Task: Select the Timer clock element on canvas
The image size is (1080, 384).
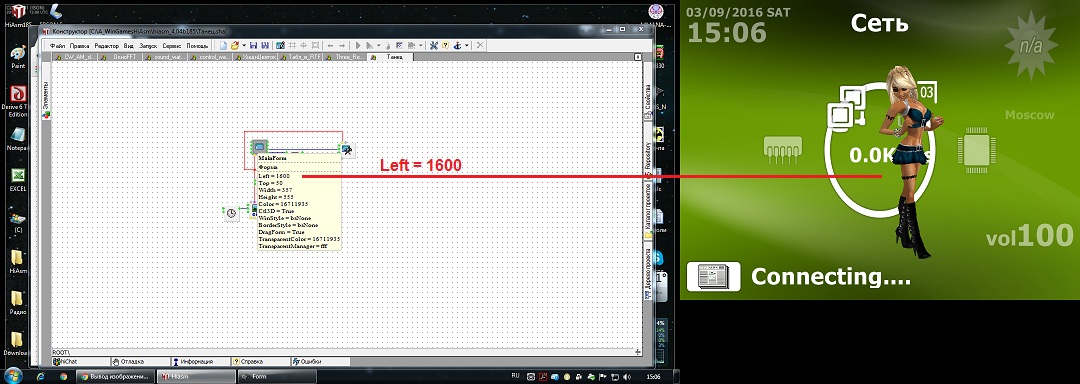Action: pos(231,213)
